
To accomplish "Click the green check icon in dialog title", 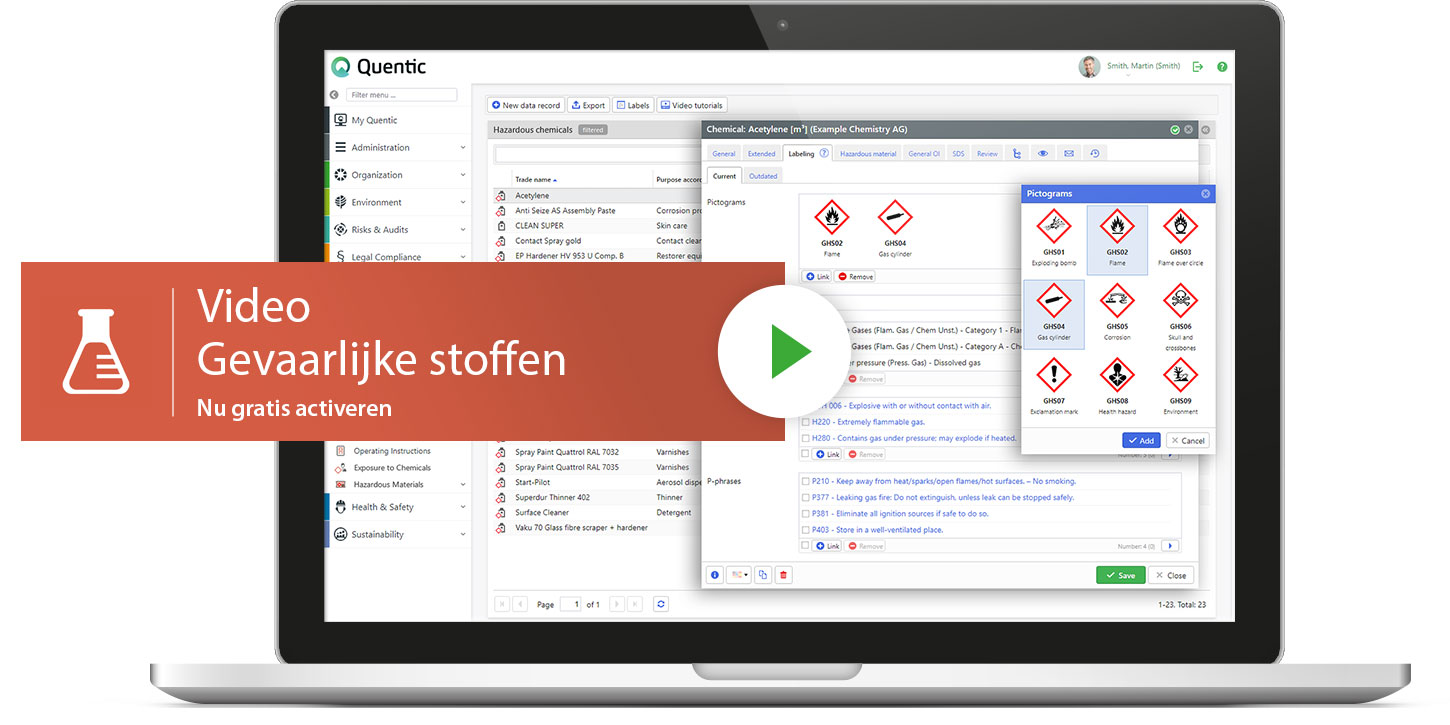I will coord(1175,129).
